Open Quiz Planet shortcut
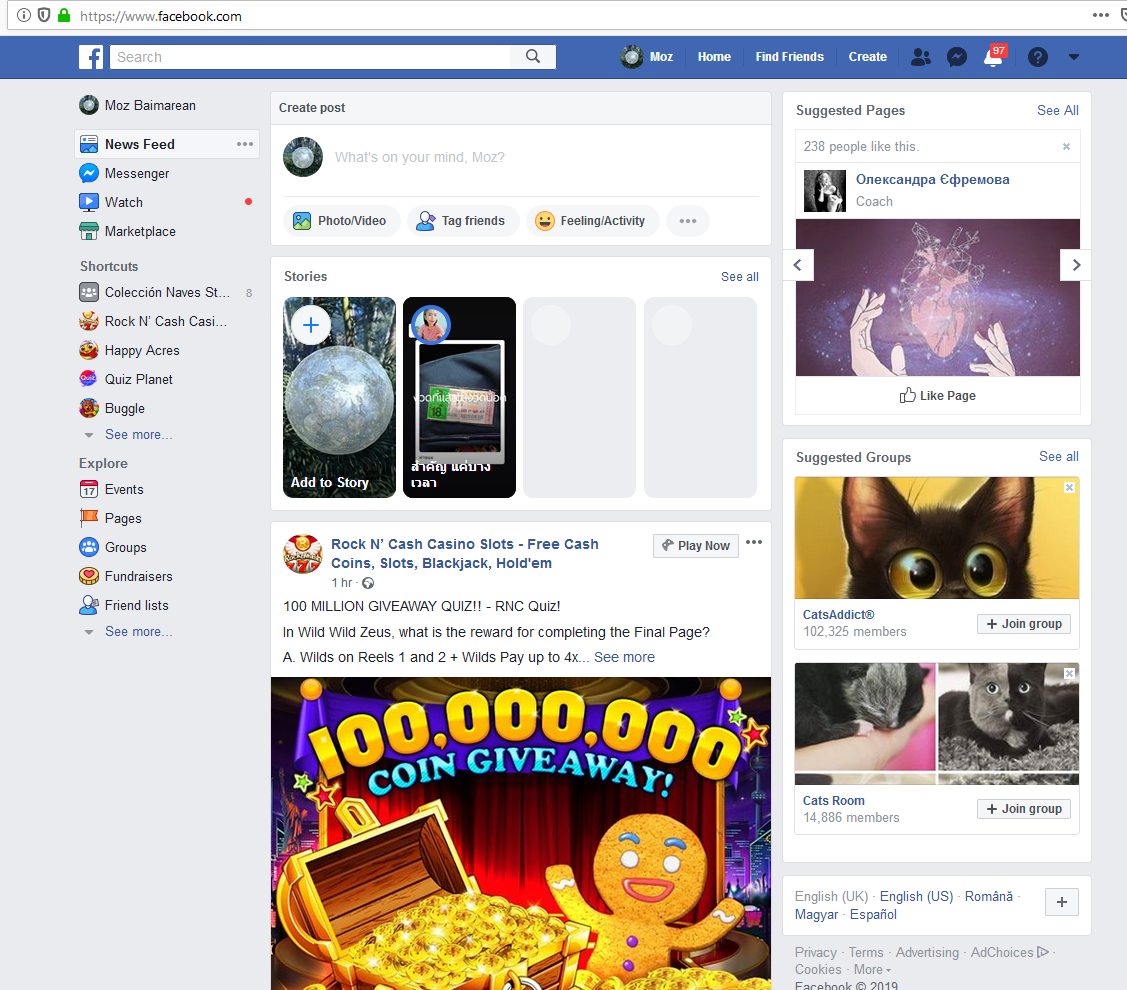Image resolution: width=1127 pixels, height=990 pixels. tap(138, 380)
